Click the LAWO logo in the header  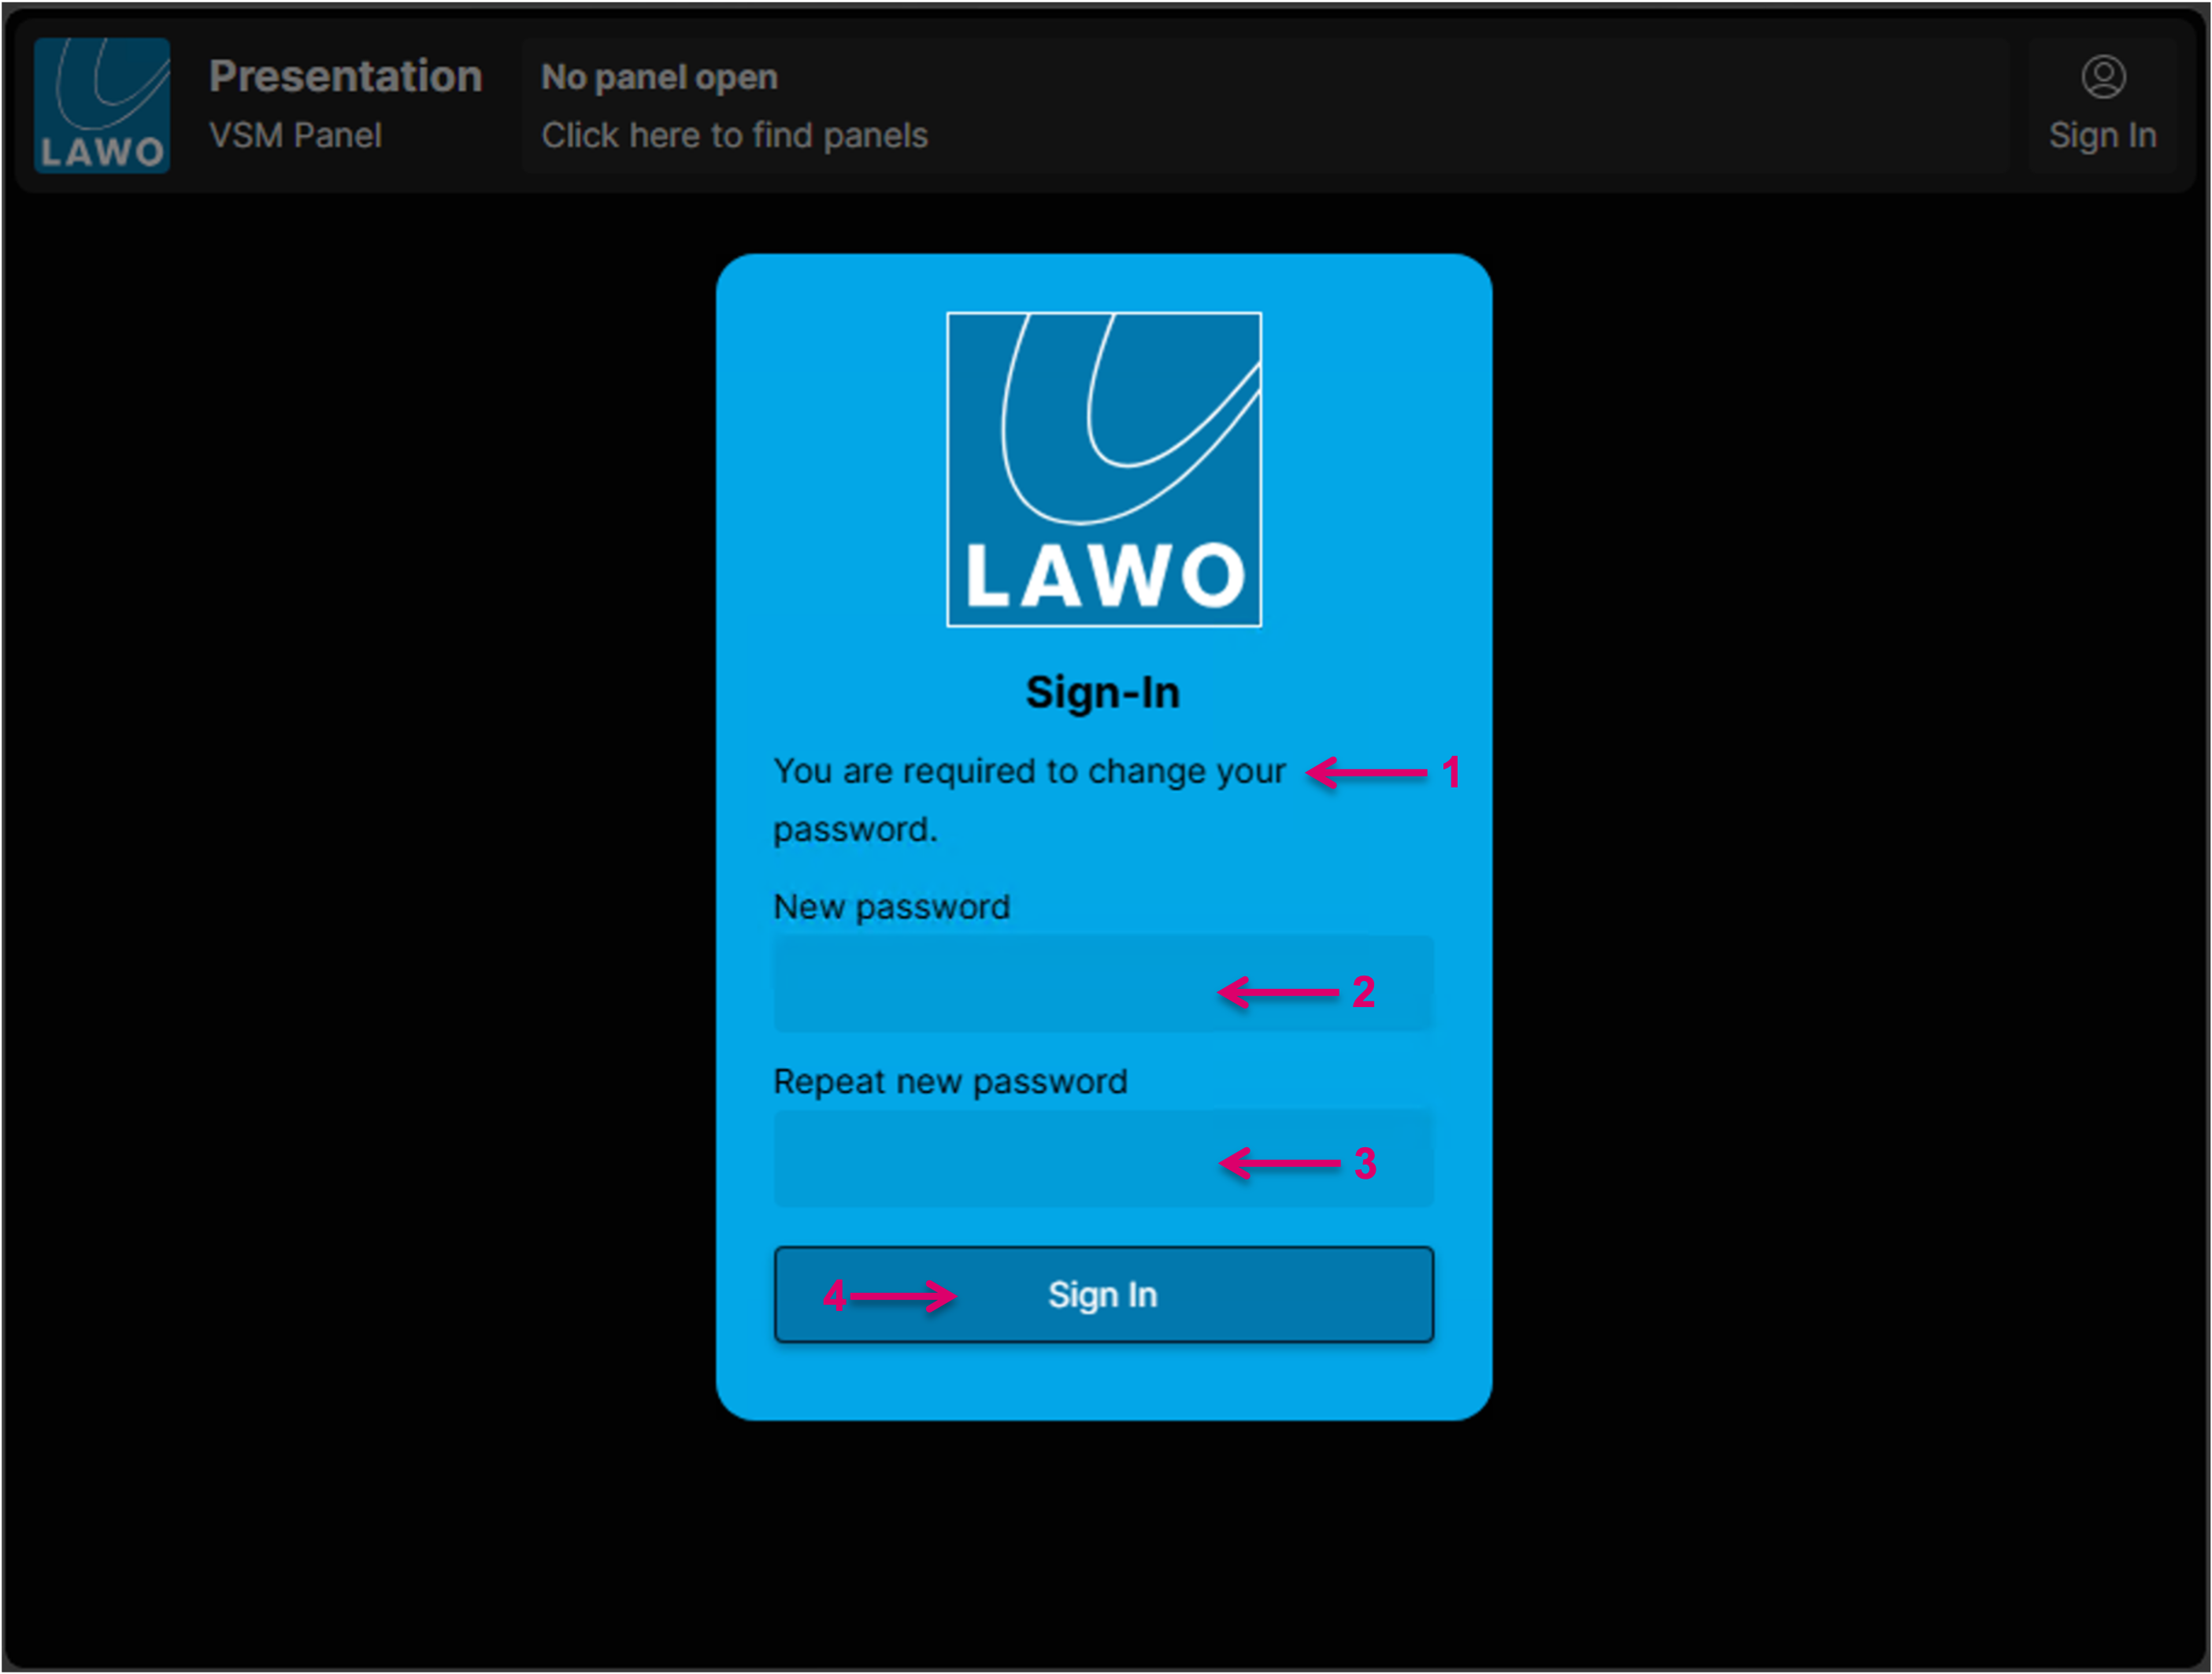click(x=101, y=105)
